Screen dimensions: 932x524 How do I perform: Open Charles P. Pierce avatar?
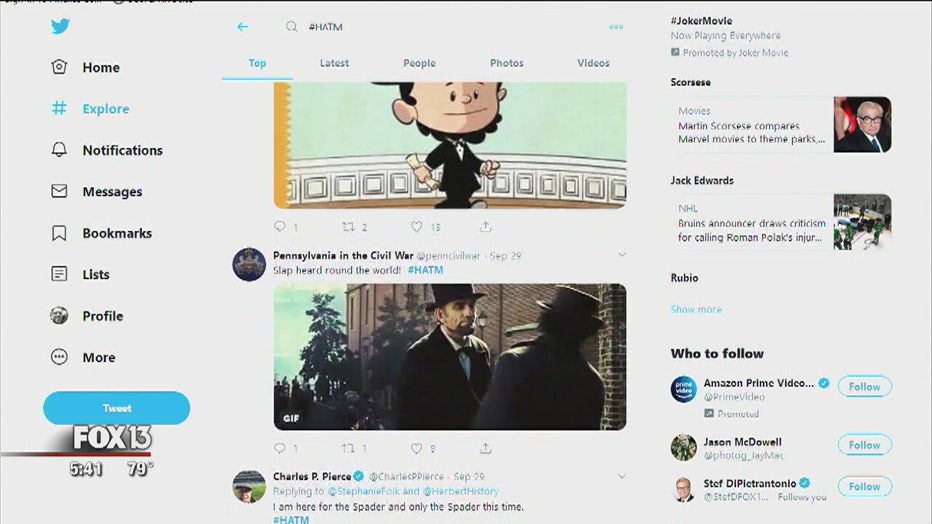click(249, 487)
